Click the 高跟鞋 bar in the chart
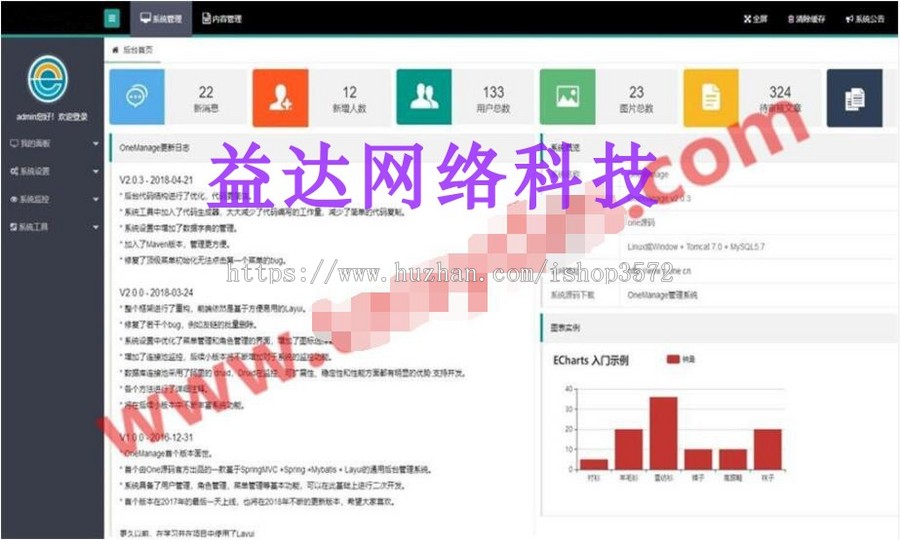This screenshot has height=540, width=900. (733, 459)
